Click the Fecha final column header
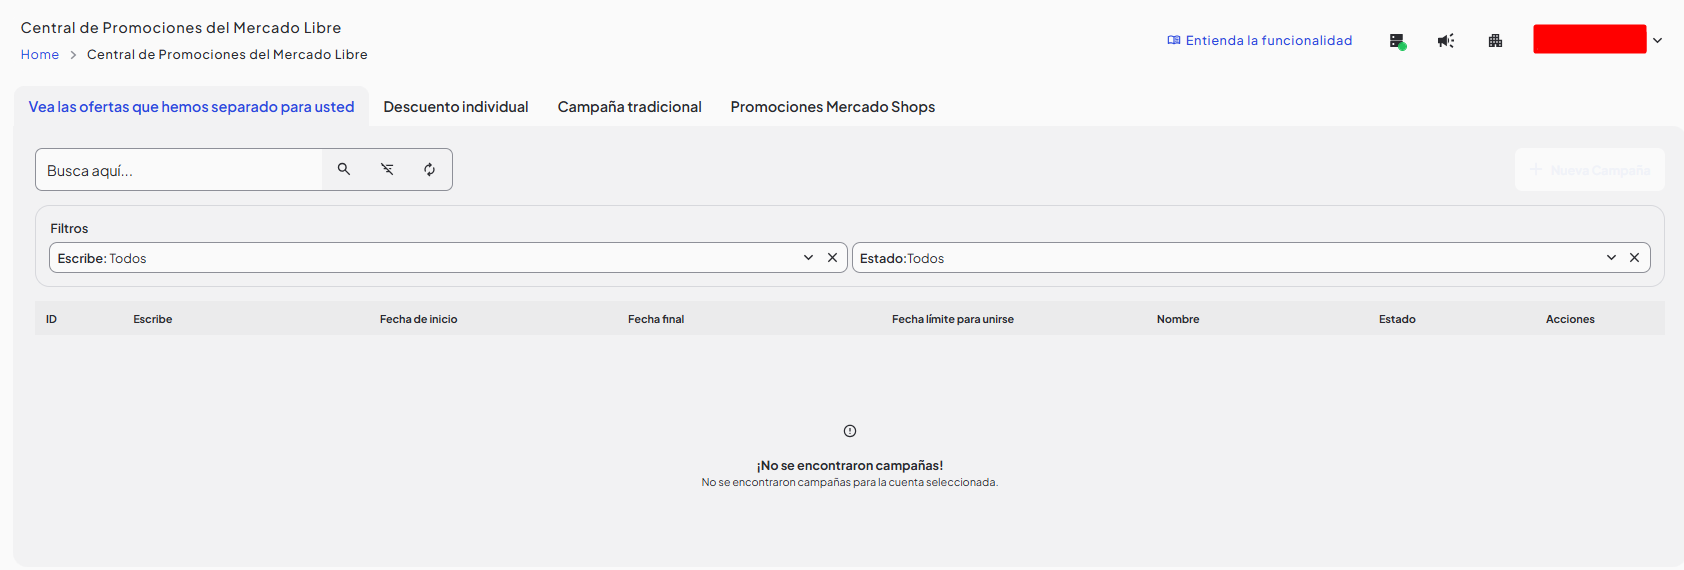The height and width of the screenshot is (570, 1684). point(656,319)
